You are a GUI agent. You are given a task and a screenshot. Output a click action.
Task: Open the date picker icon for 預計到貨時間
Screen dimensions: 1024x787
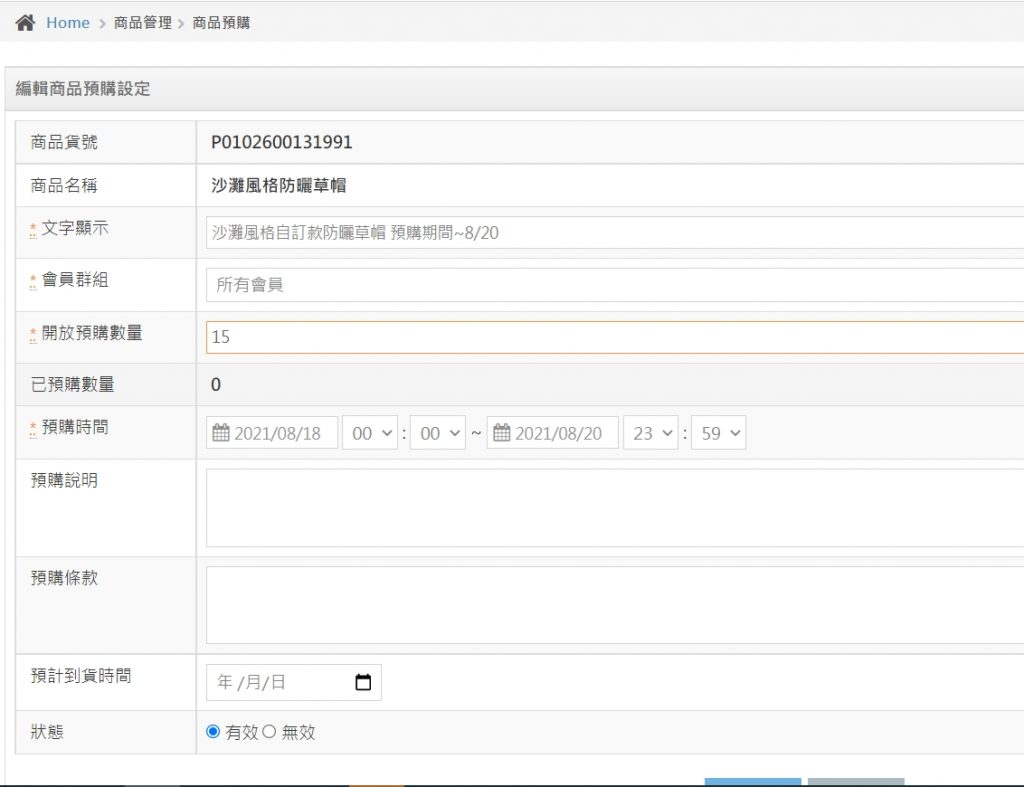[x=363, y=683]
